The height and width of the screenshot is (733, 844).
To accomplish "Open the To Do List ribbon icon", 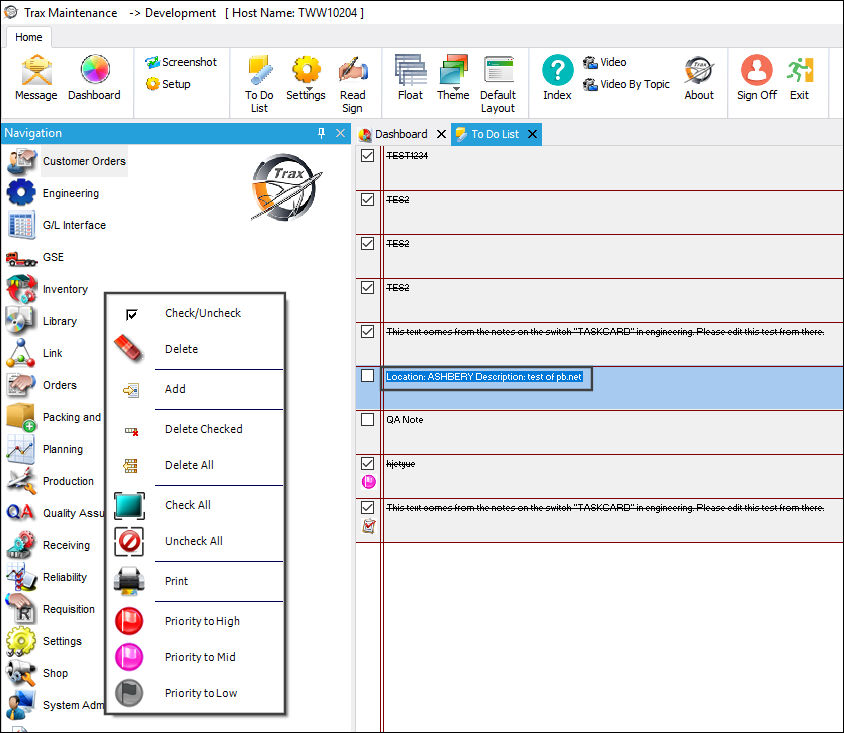I will coord(259,84).
